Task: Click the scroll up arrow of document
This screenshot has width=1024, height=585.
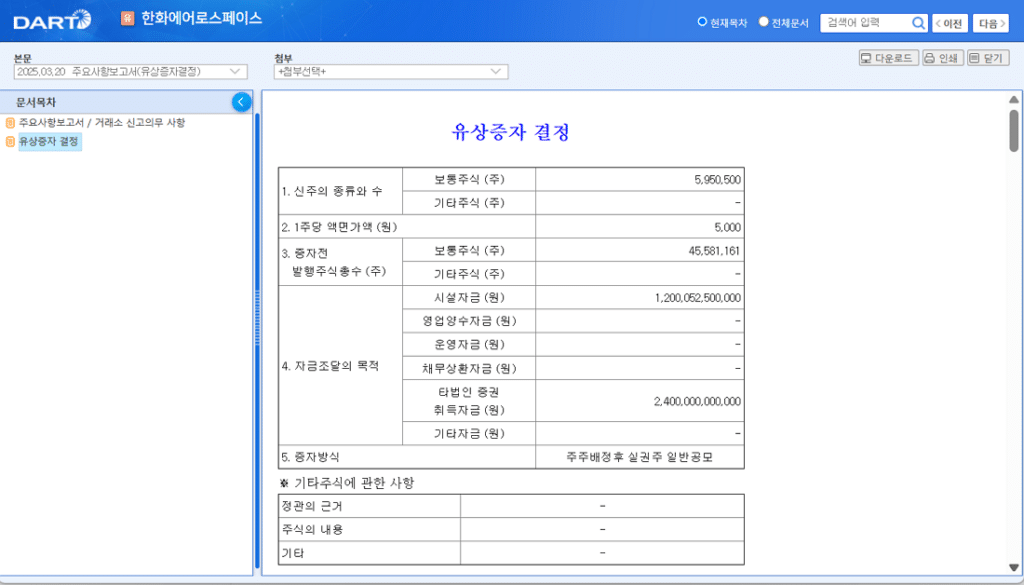Action: tap(1014, 100)
